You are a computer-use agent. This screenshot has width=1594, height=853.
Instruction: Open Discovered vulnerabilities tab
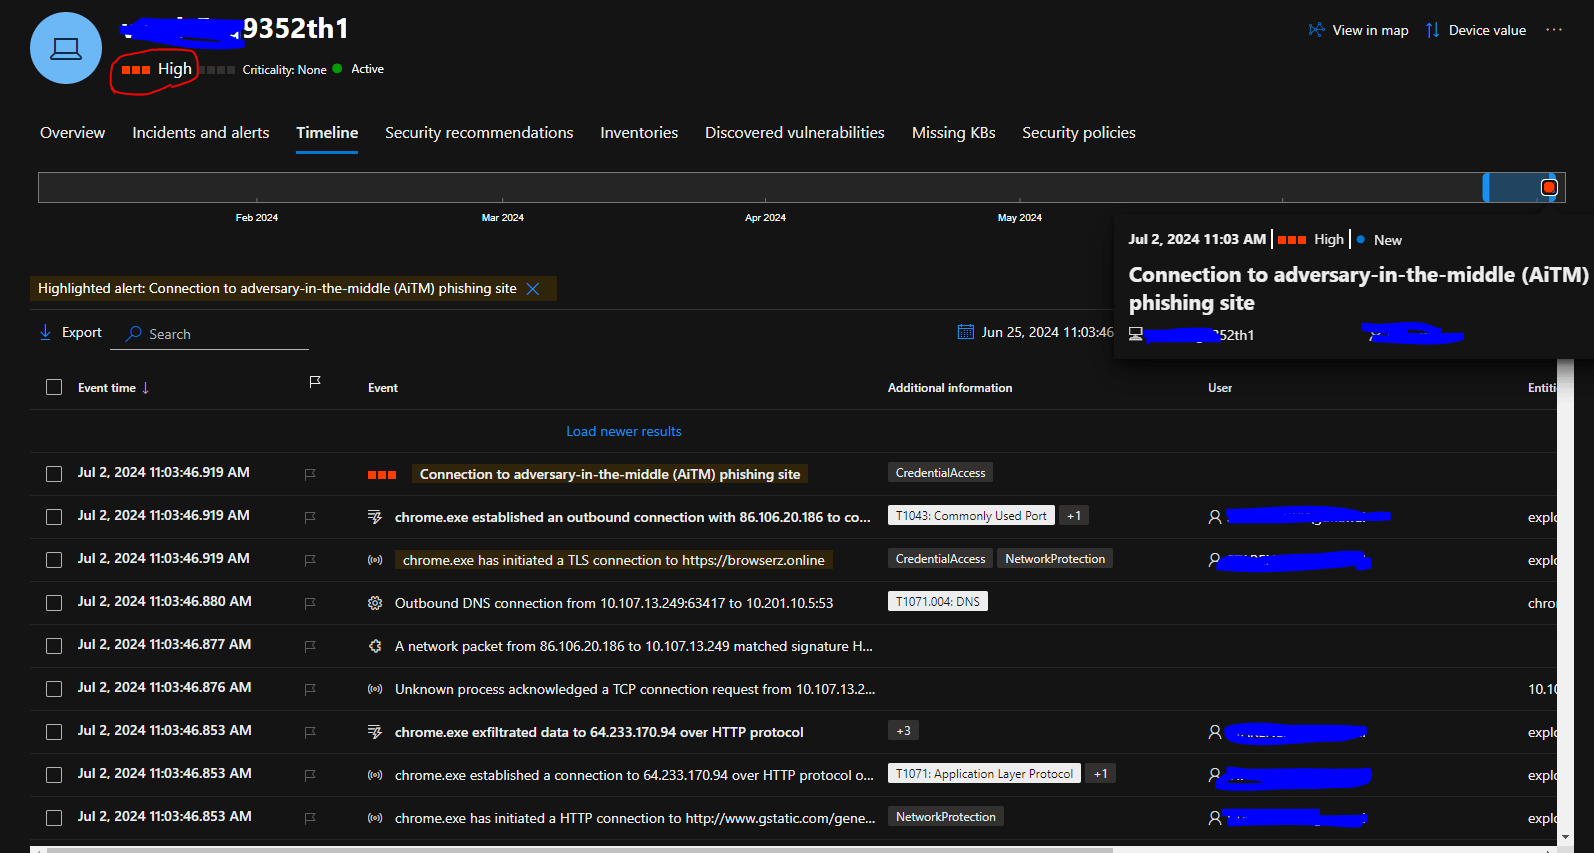795,133
